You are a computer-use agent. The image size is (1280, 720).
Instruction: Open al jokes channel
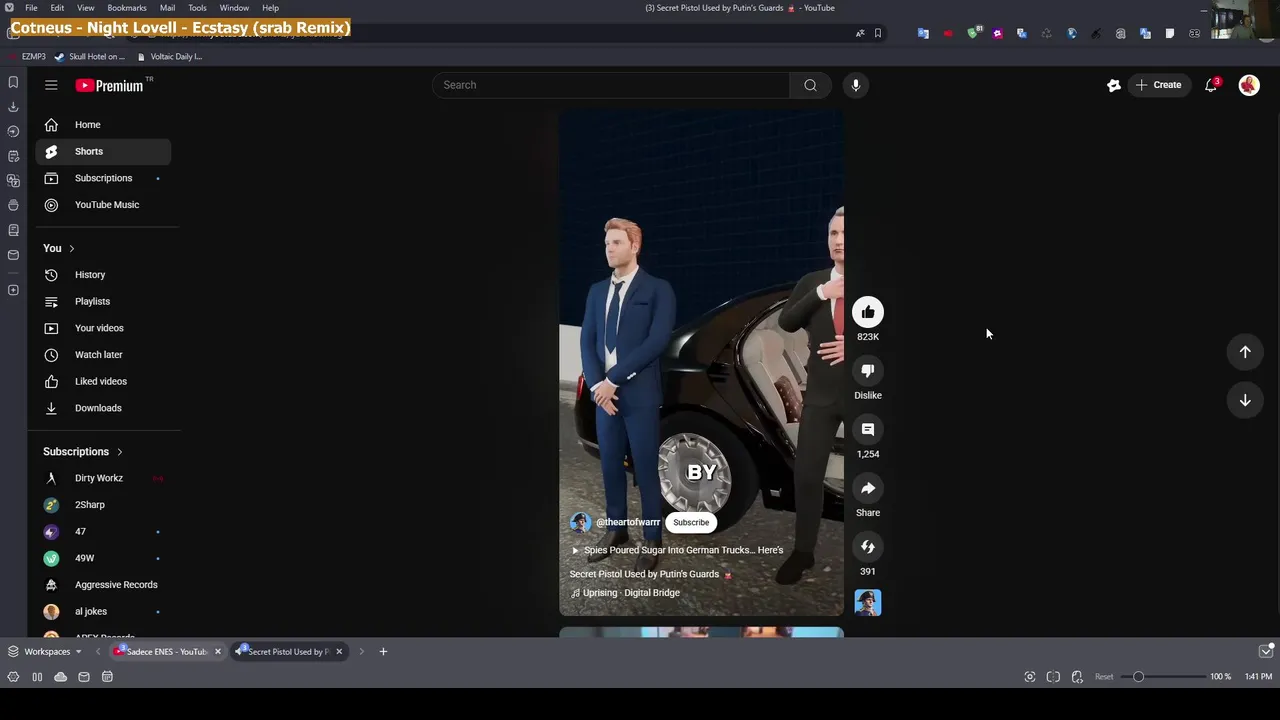pos(103,611)
